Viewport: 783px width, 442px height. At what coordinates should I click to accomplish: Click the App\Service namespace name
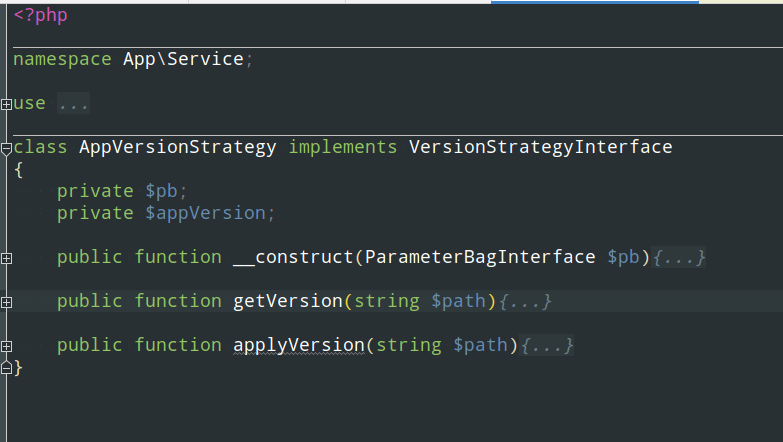coord(183,59)
